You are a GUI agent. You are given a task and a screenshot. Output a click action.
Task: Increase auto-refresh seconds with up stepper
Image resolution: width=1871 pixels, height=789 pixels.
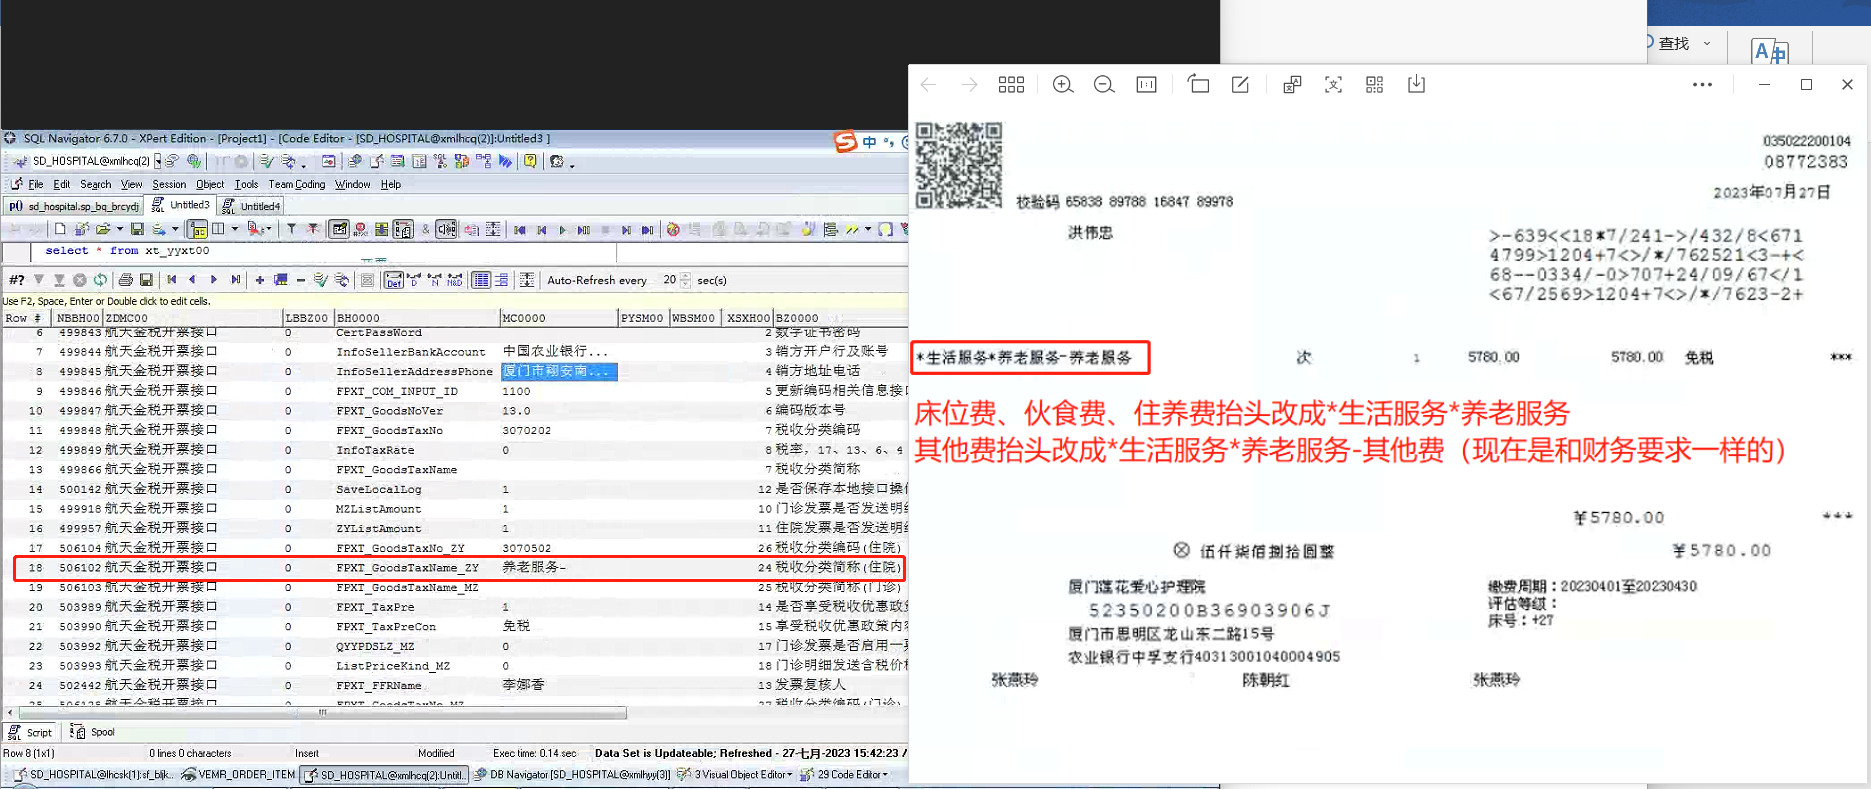click(685, 276)
